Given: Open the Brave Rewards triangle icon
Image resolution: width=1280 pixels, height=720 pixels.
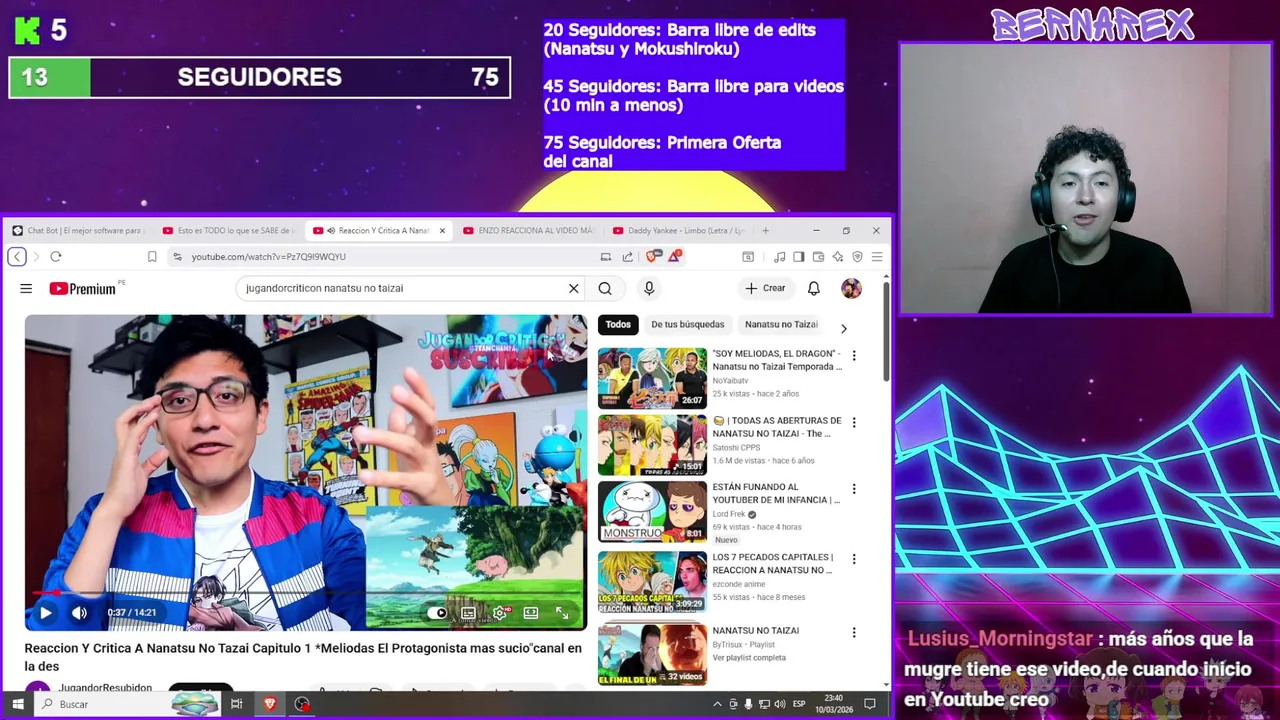Looking at the screenshot, I should 675,257.
